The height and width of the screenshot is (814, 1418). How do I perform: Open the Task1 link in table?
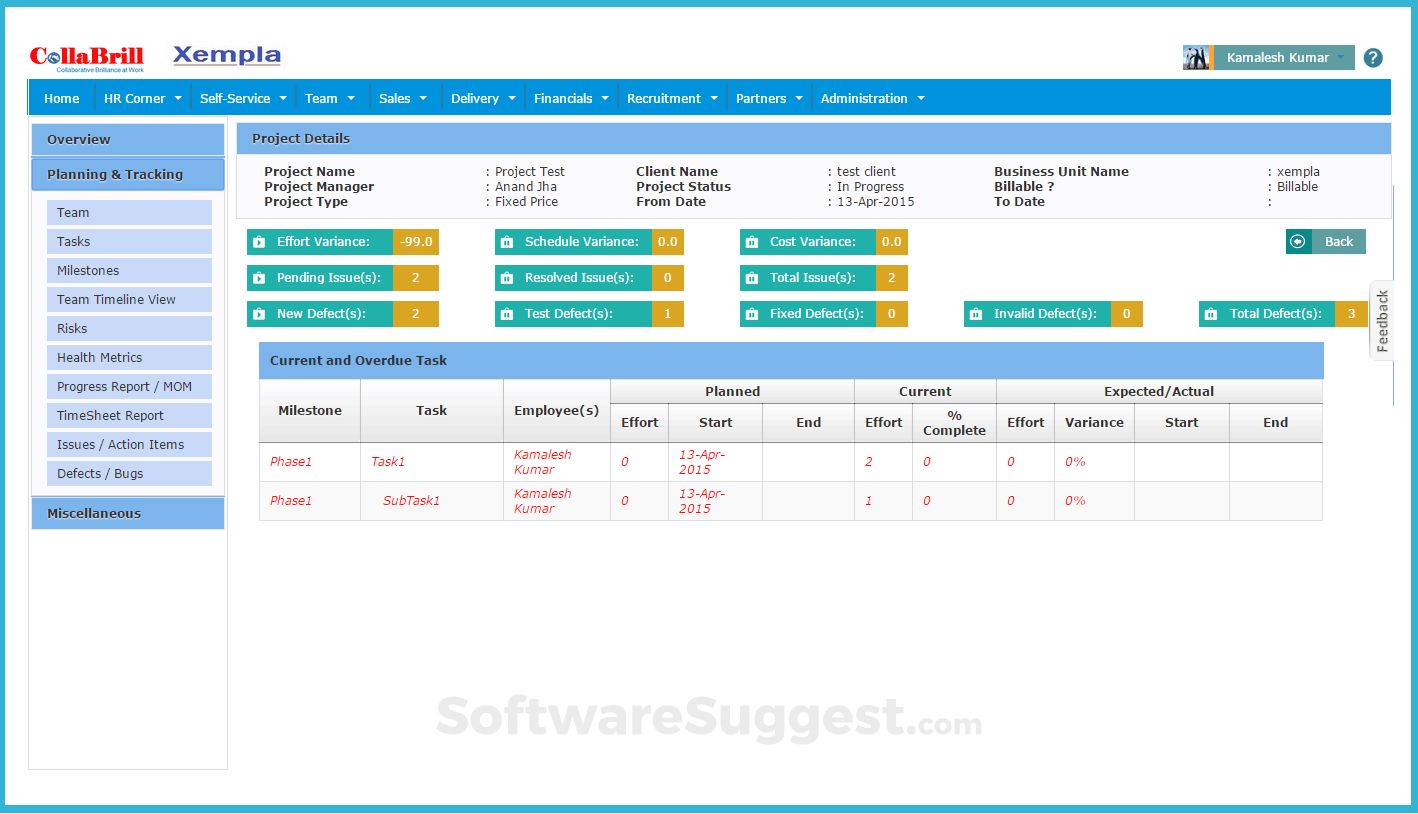(388, 462)
